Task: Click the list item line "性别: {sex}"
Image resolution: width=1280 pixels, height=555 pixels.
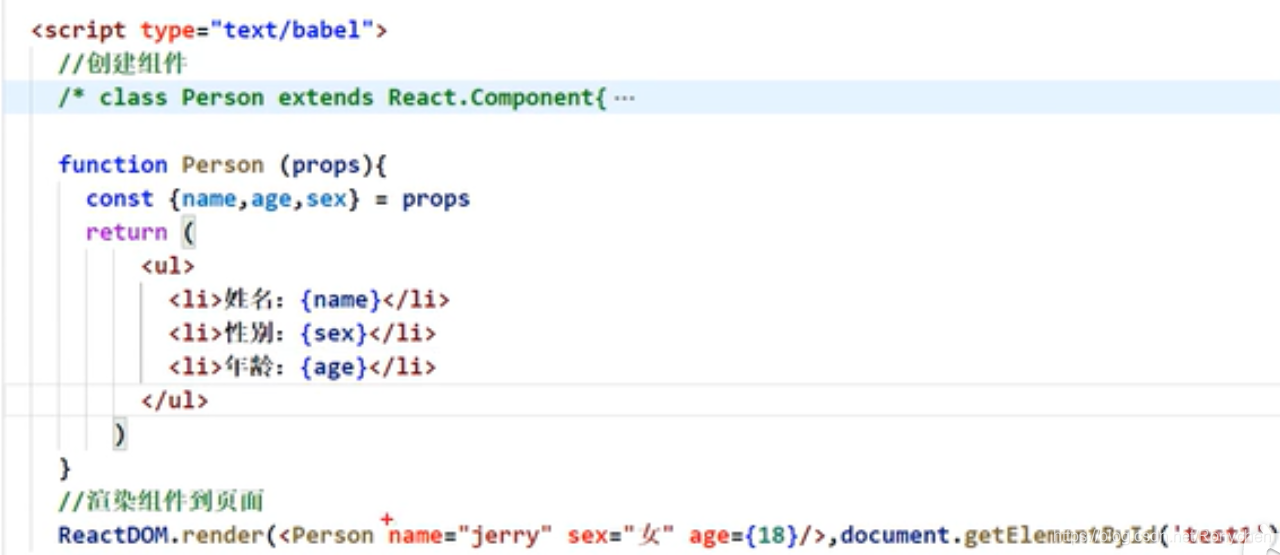Action: pos(303,334)
